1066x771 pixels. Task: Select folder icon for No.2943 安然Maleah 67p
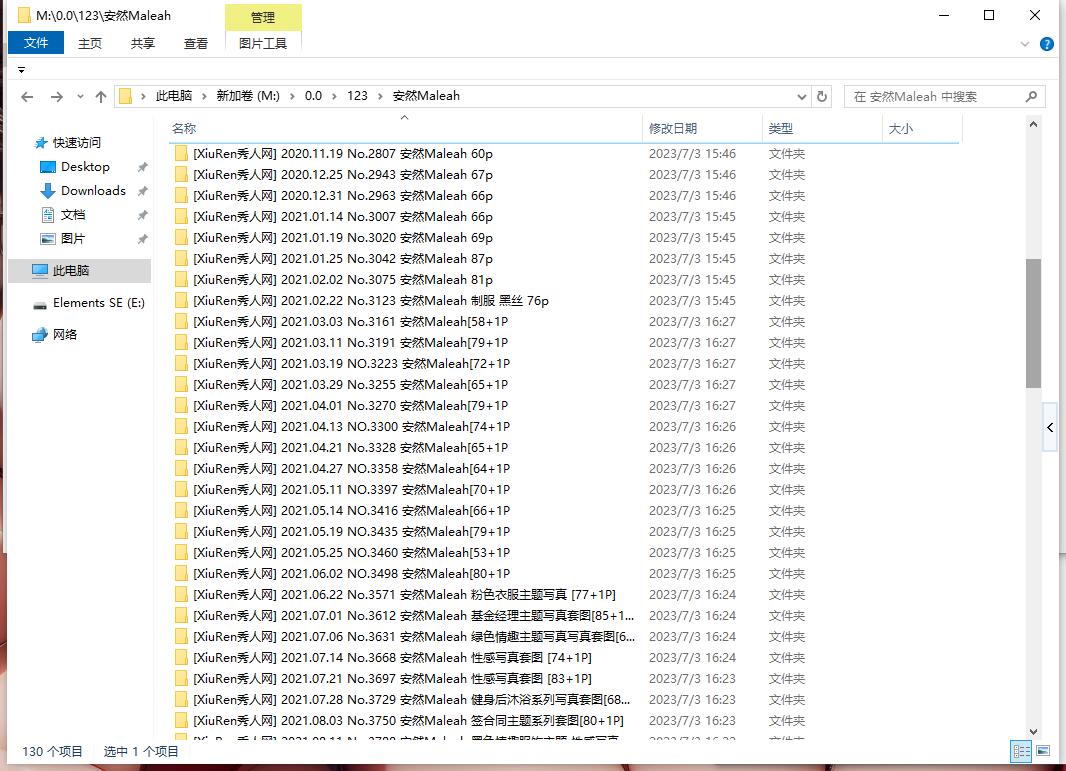pyautogui.click(x=182, y=175)
